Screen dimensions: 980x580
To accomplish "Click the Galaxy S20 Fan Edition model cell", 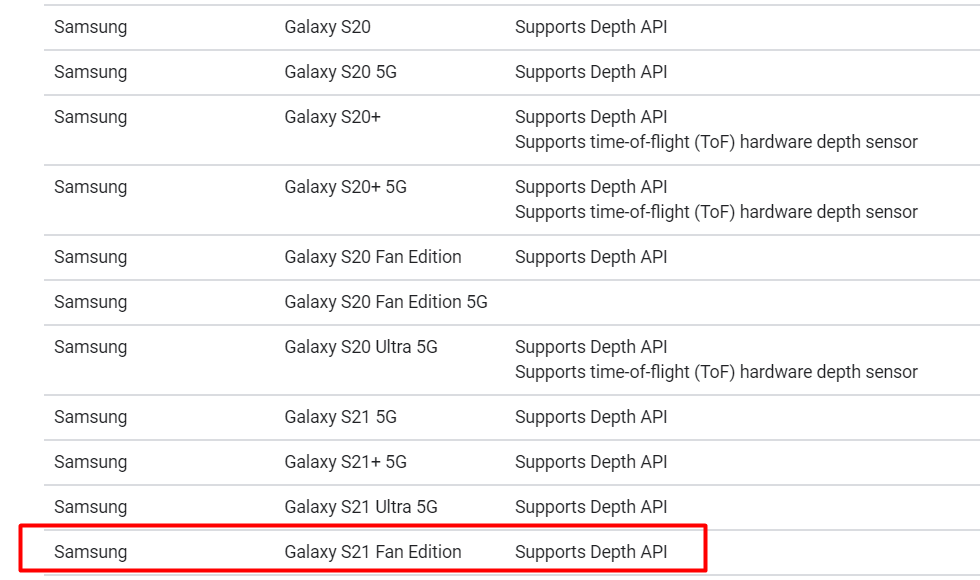I will 372,257.
